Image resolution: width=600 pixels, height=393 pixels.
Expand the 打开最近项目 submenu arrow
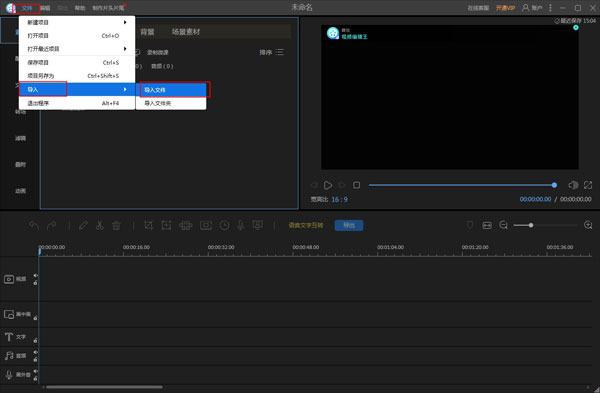coord(125,49)
